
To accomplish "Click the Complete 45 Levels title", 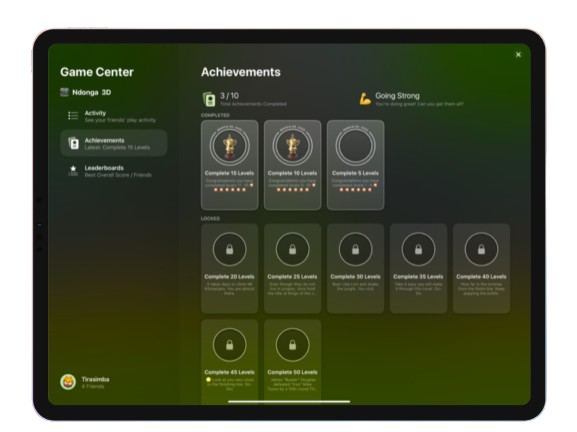I will click(229, 372).
